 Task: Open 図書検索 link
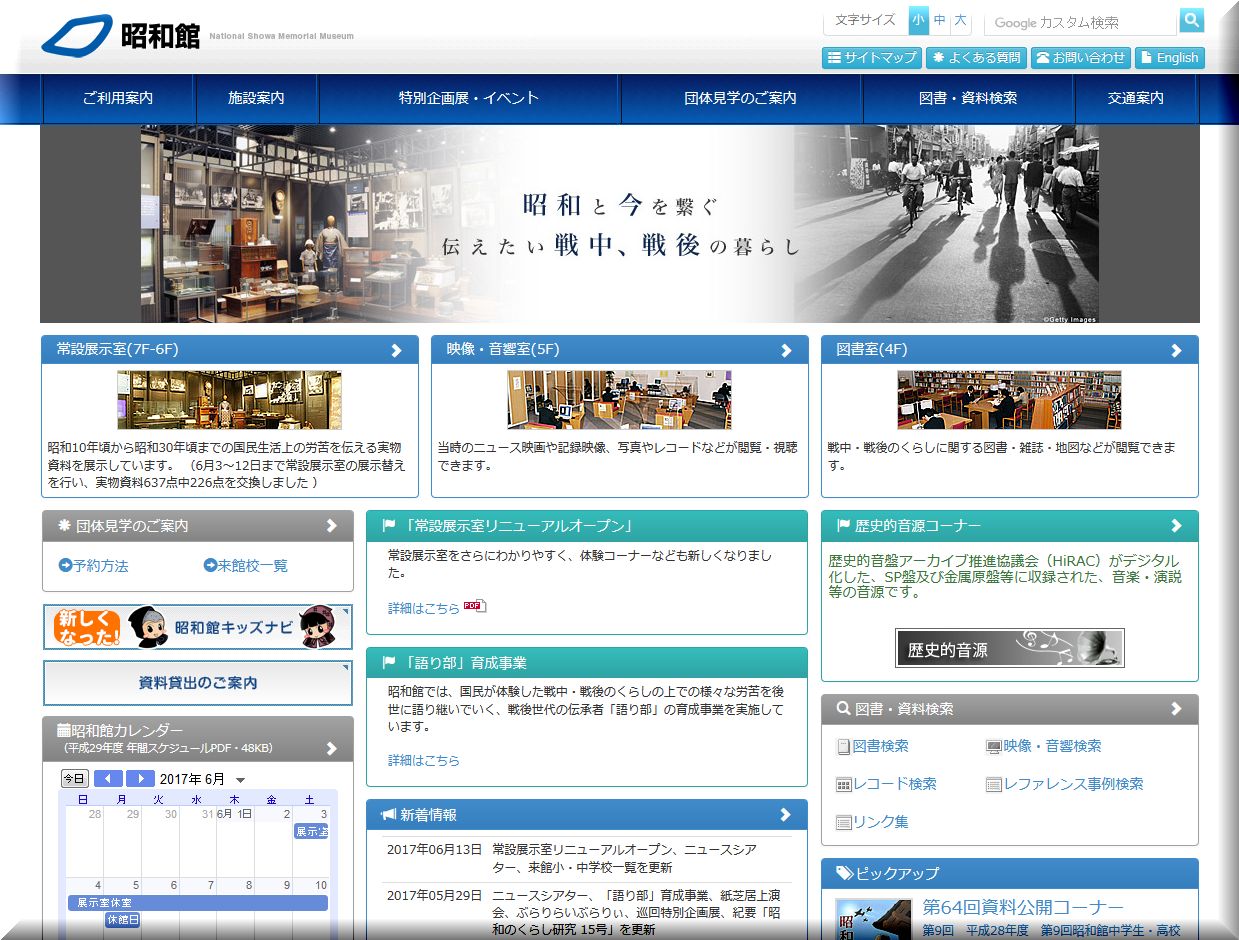pos(873,746)
